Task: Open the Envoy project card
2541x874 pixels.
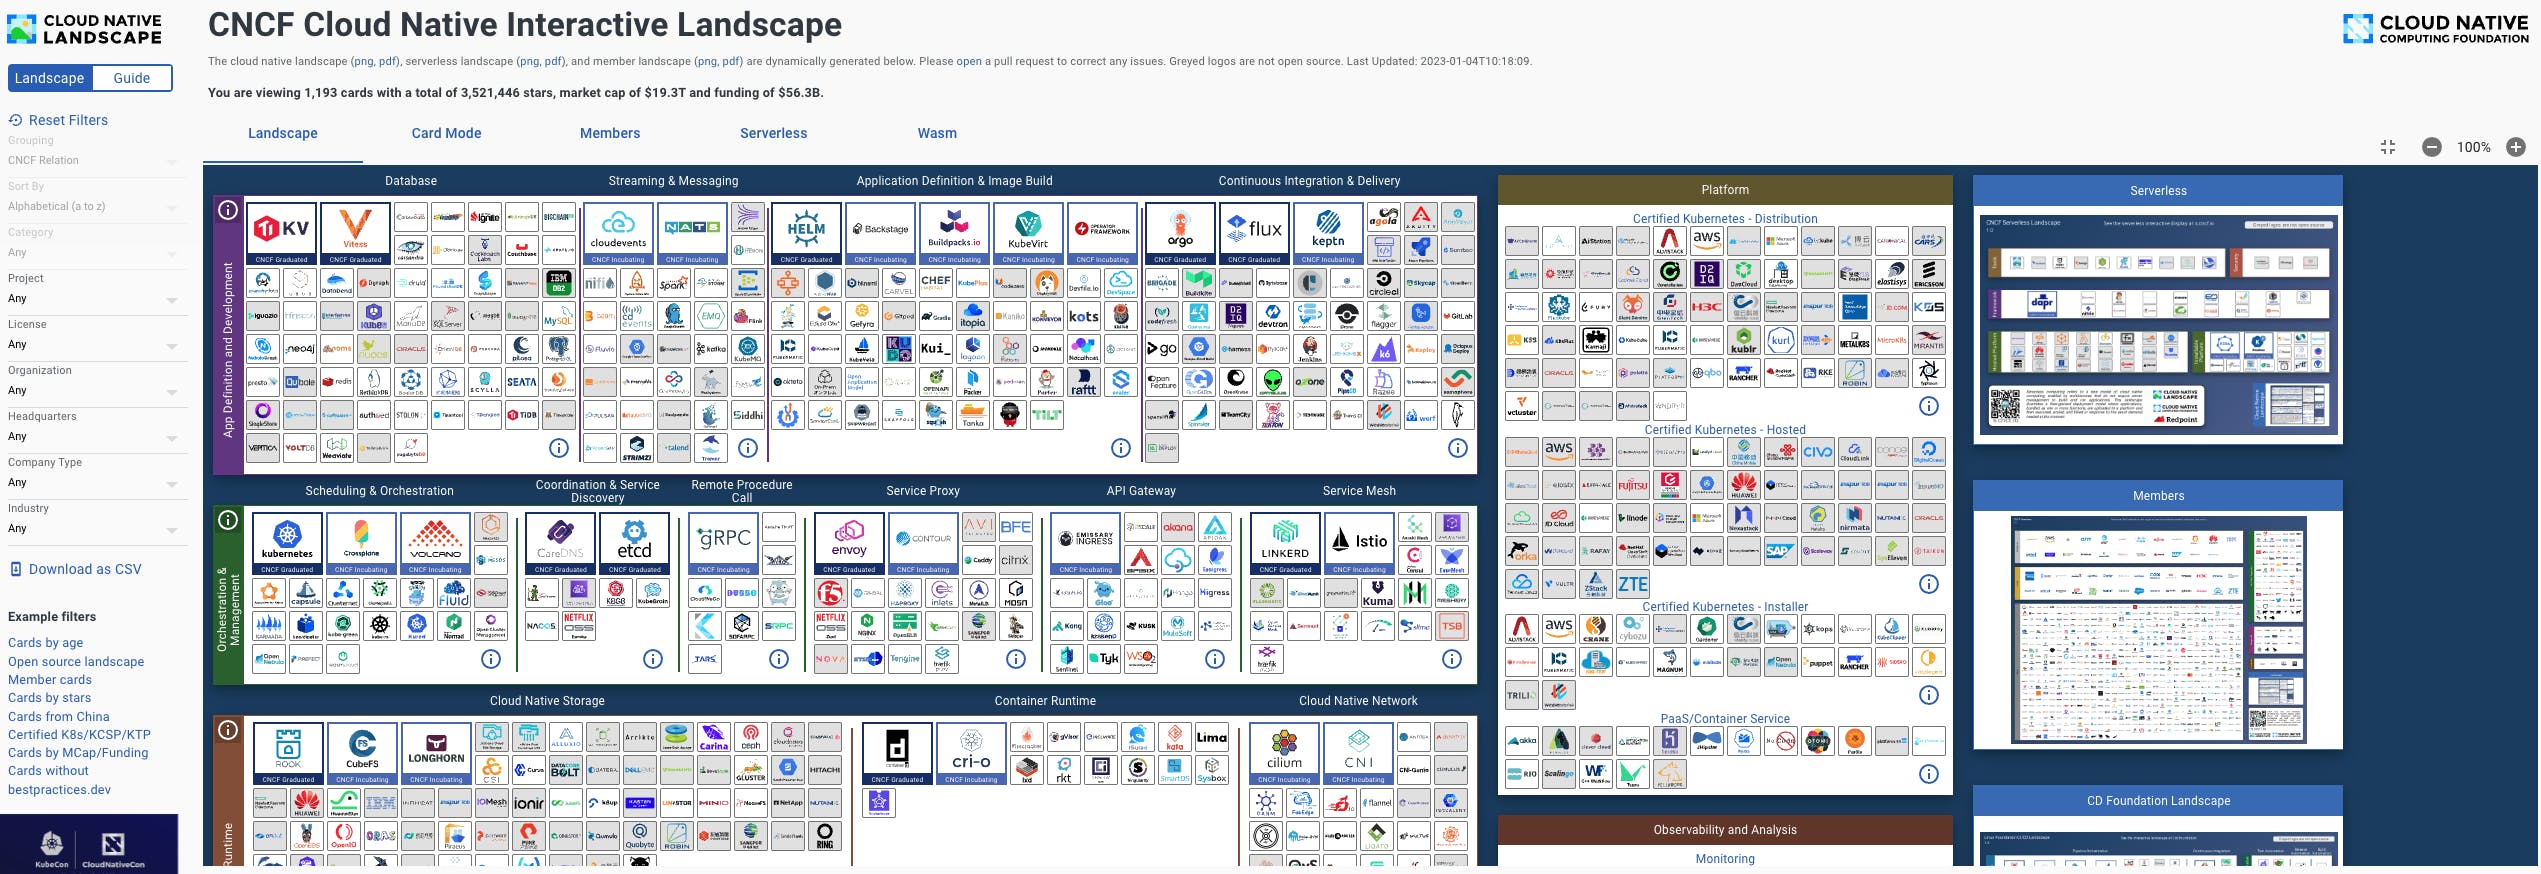Action: coord(849,544)
